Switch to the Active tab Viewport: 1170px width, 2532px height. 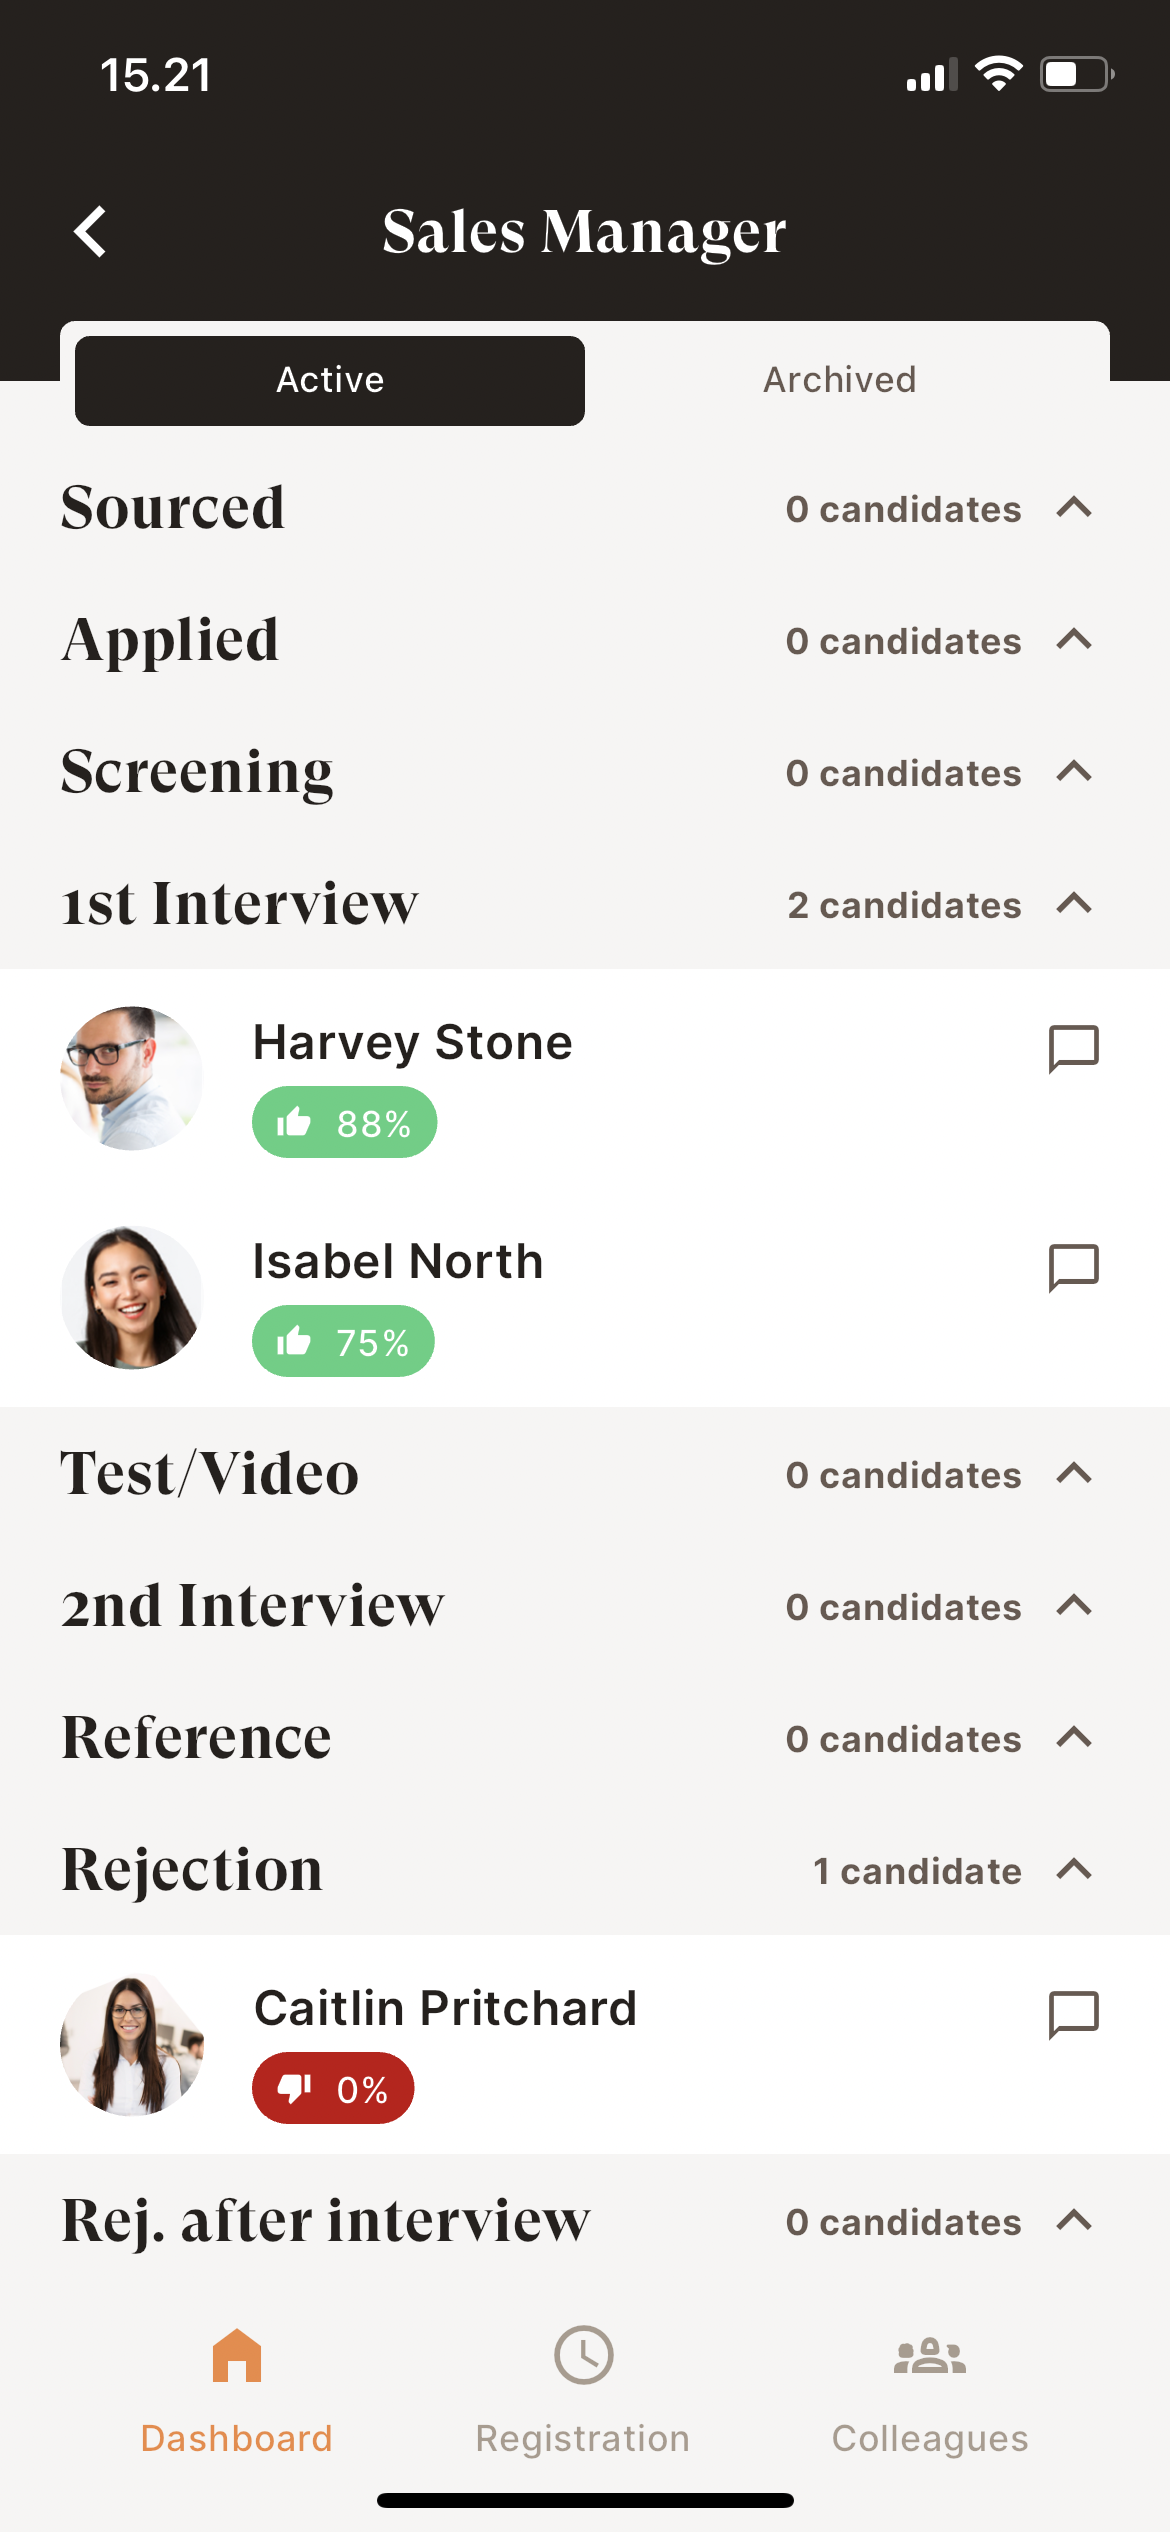pos(330,380)
